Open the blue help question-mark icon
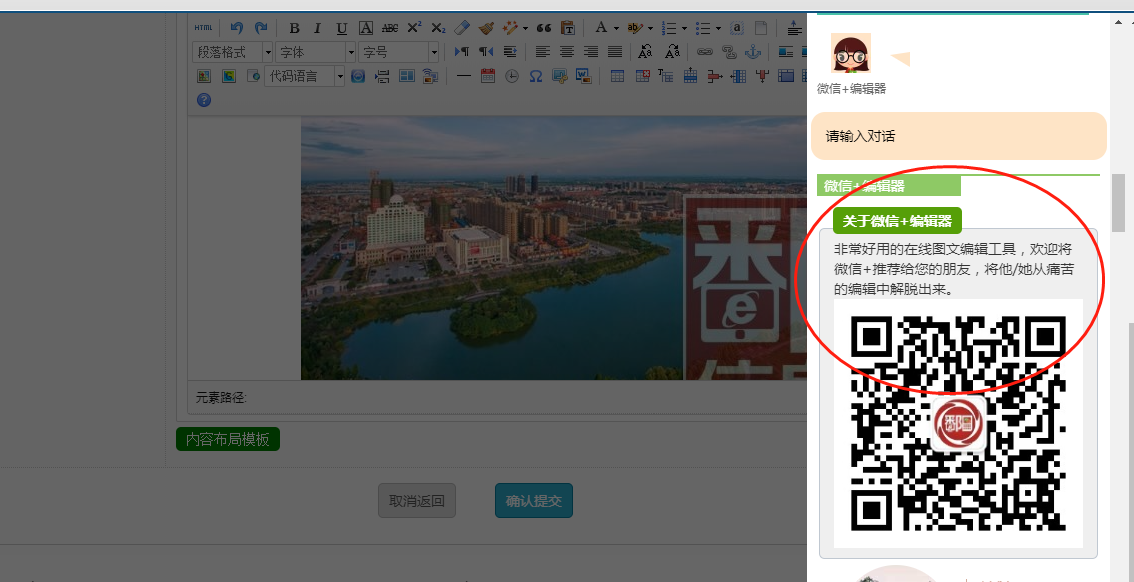 tap(204, 100)
